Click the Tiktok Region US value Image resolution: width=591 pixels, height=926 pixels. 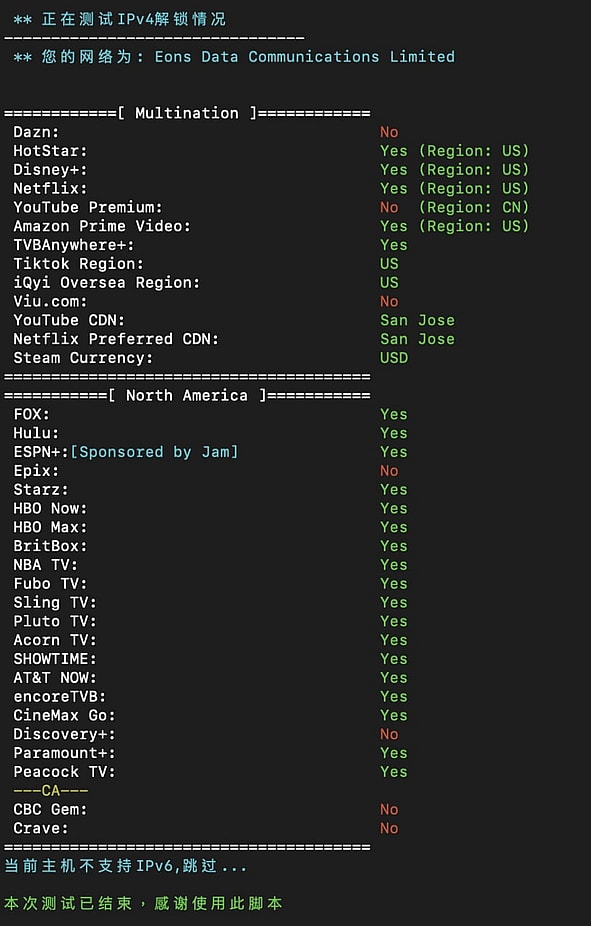(x=389, y=263)
